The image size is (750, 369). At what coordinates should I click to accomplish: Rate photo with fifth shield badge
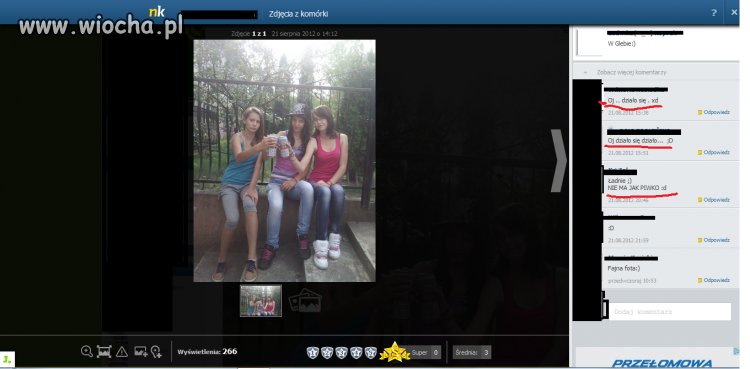(x=371, y=353)
